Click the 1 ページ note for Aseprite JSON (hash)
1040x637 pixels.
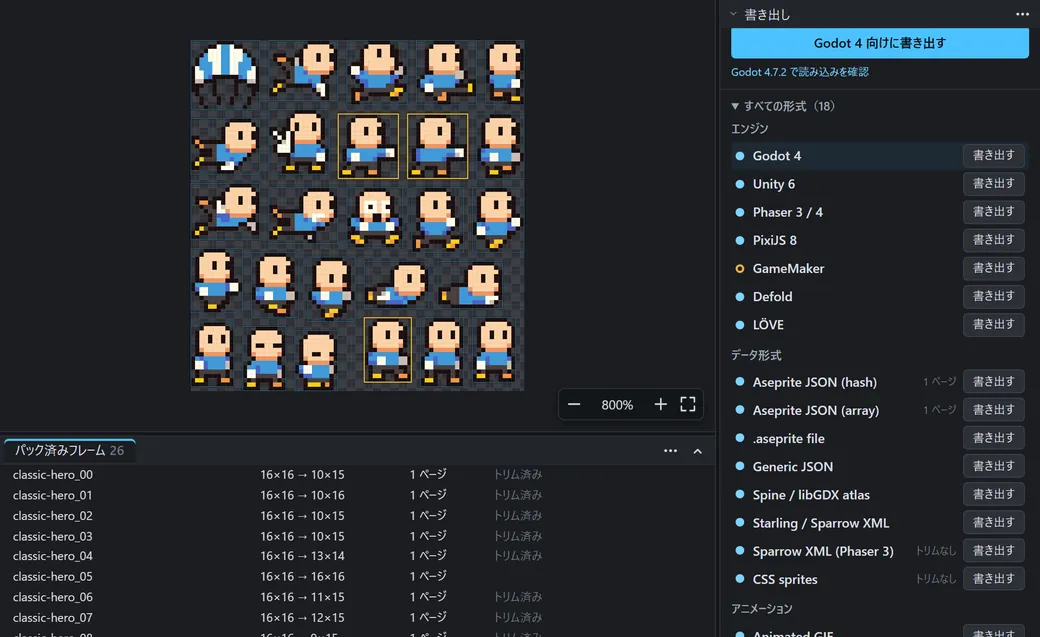[x=939, y=382]
